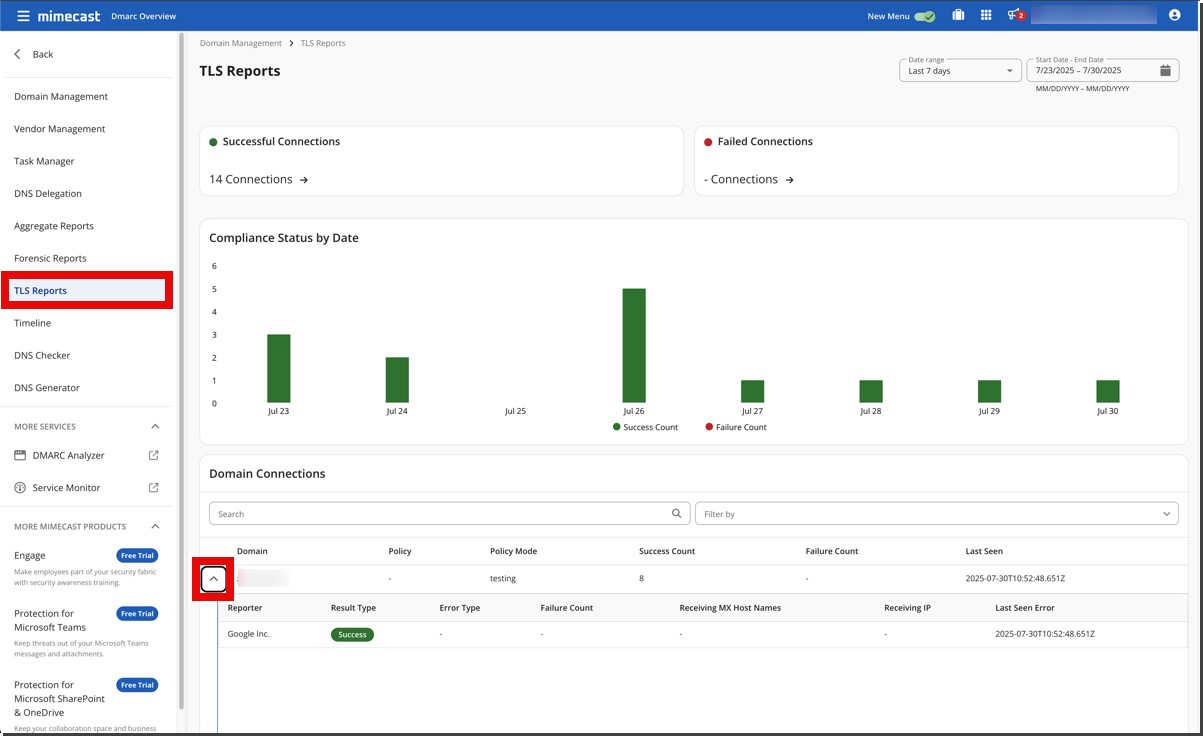Toggle the New Menu switch
The width and height of the screenshot is (1203, 736).
pyautogui.click(x=925, y=16)
